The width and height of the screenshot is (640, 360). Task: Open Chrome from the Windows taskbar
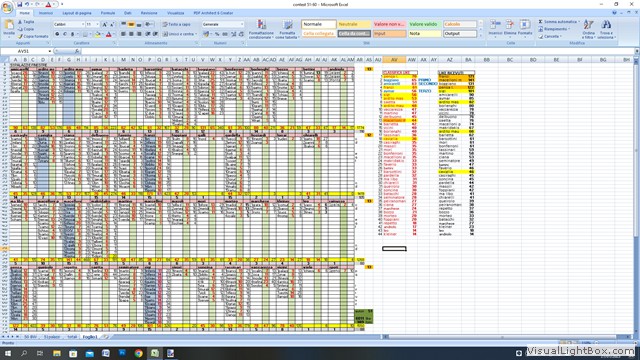pos(138,353)
